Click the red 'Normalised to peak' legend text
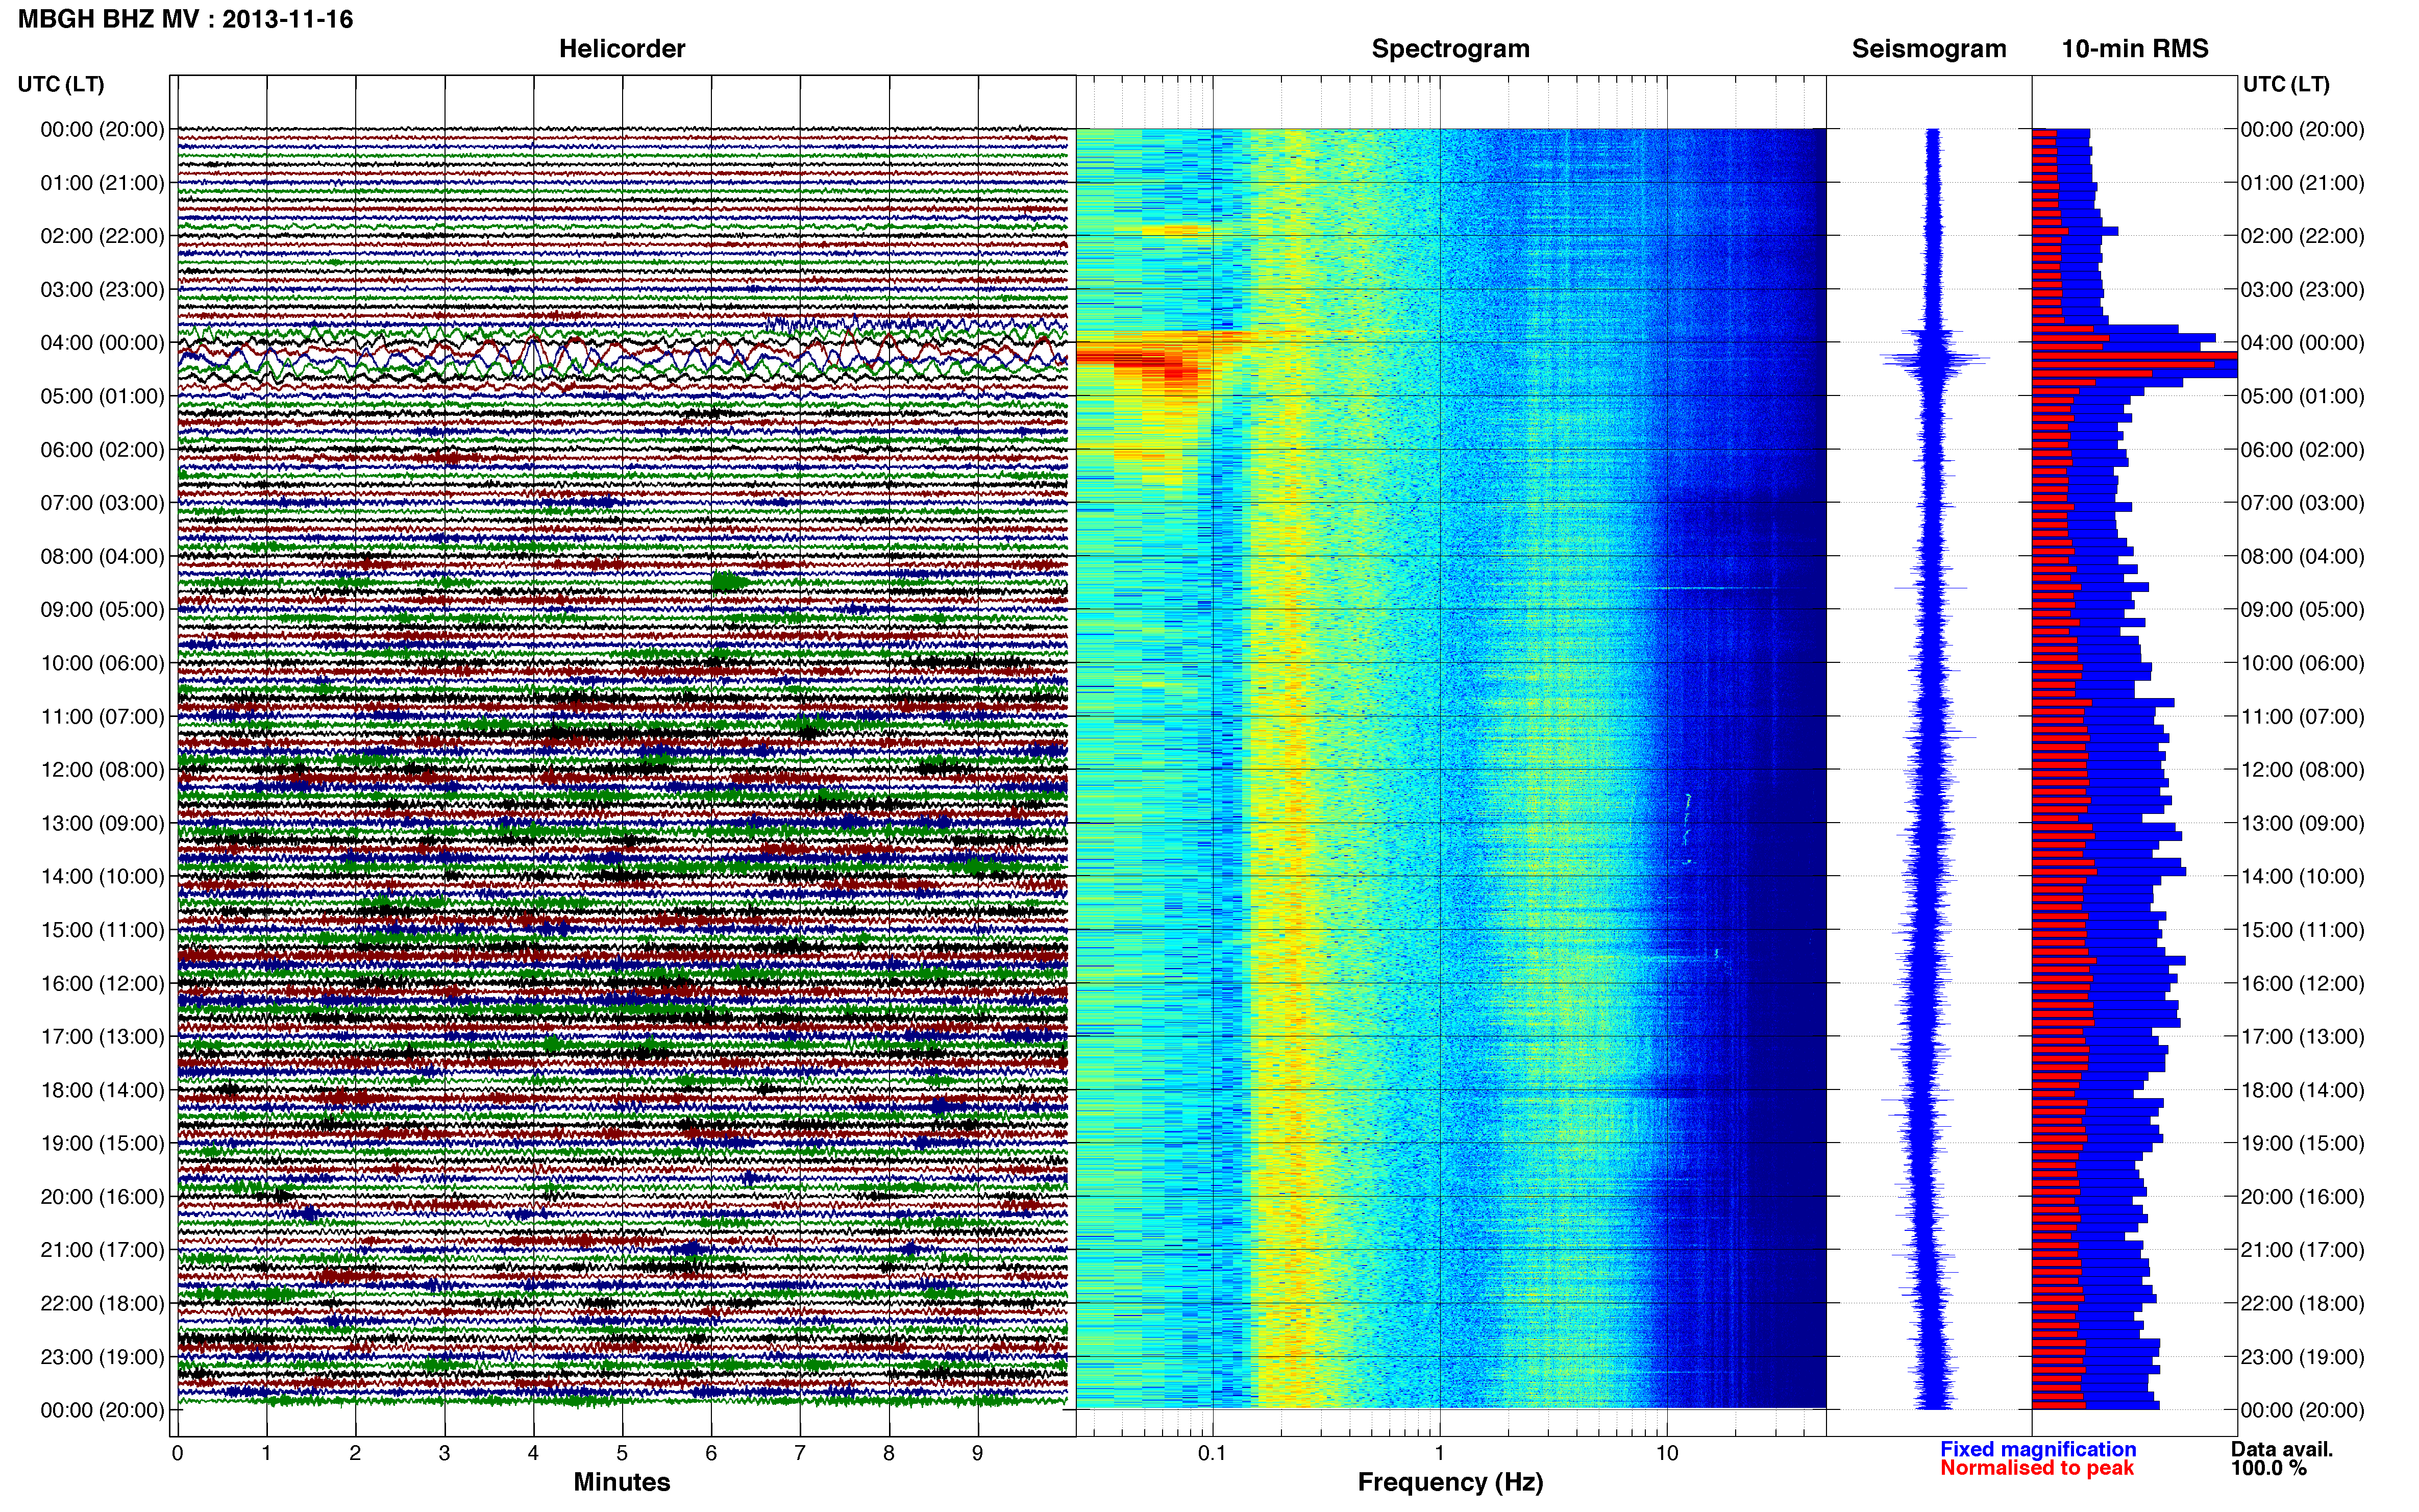Screen dimensions: 2419x1512 tap(2037, 1468)
